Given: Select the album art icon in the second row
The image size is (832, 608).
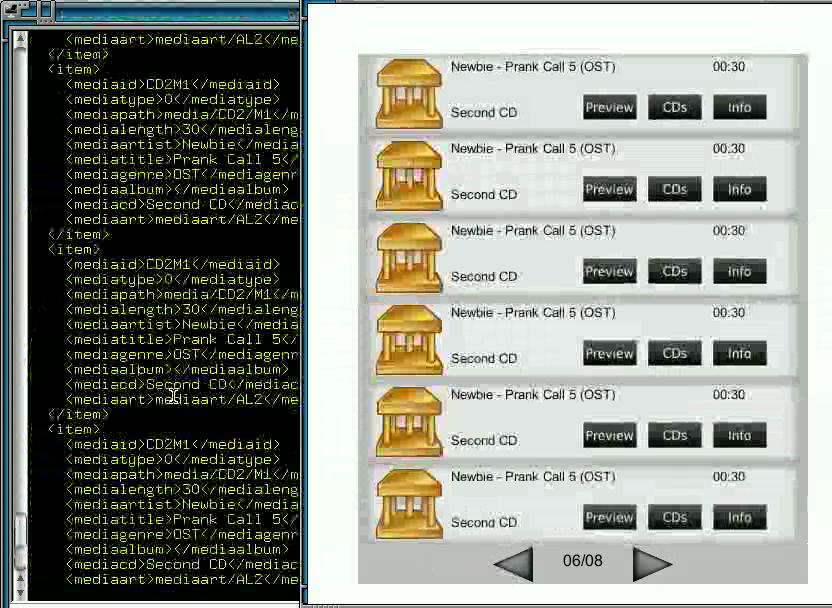Looking at the screenshot, I should (x=409, y=175).
